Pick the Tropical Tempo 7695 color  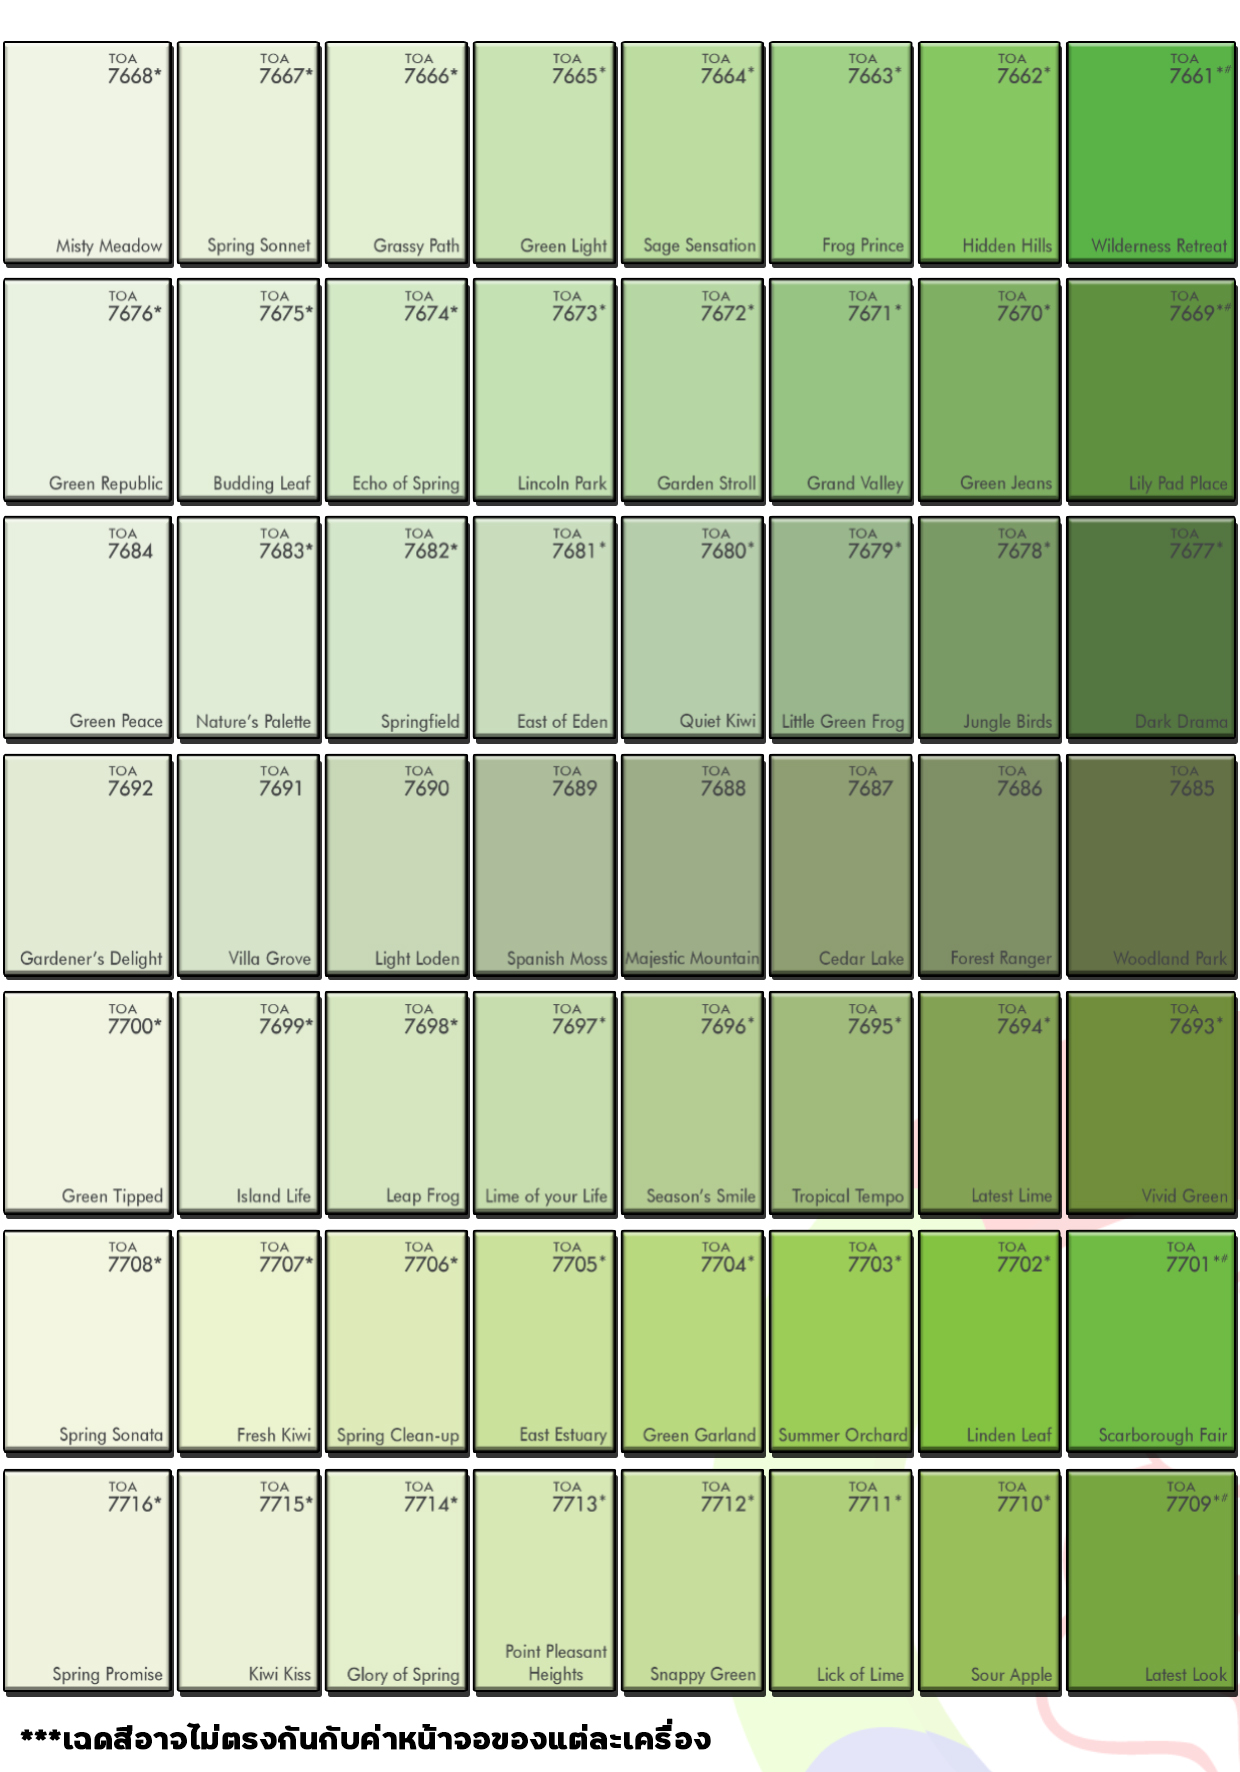coord(841,1104)
